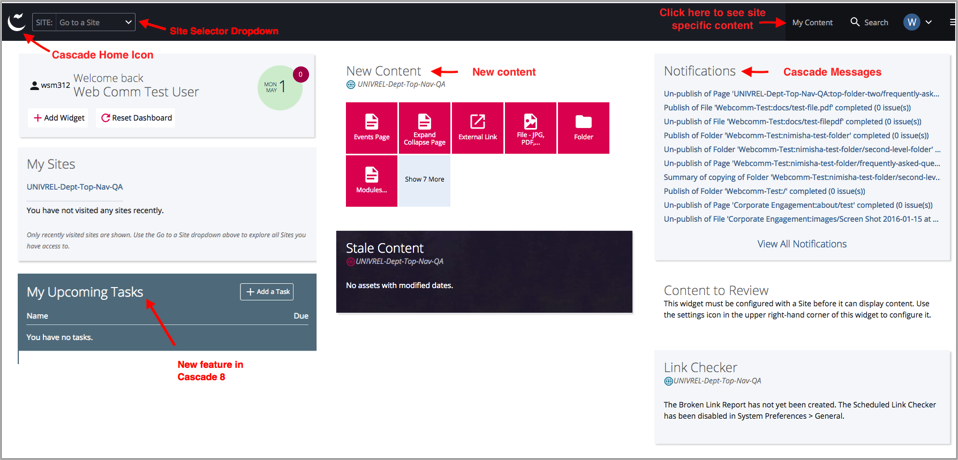Click globe icon under Link Checker heading
The image size is (958, 460).
[668, 381]
